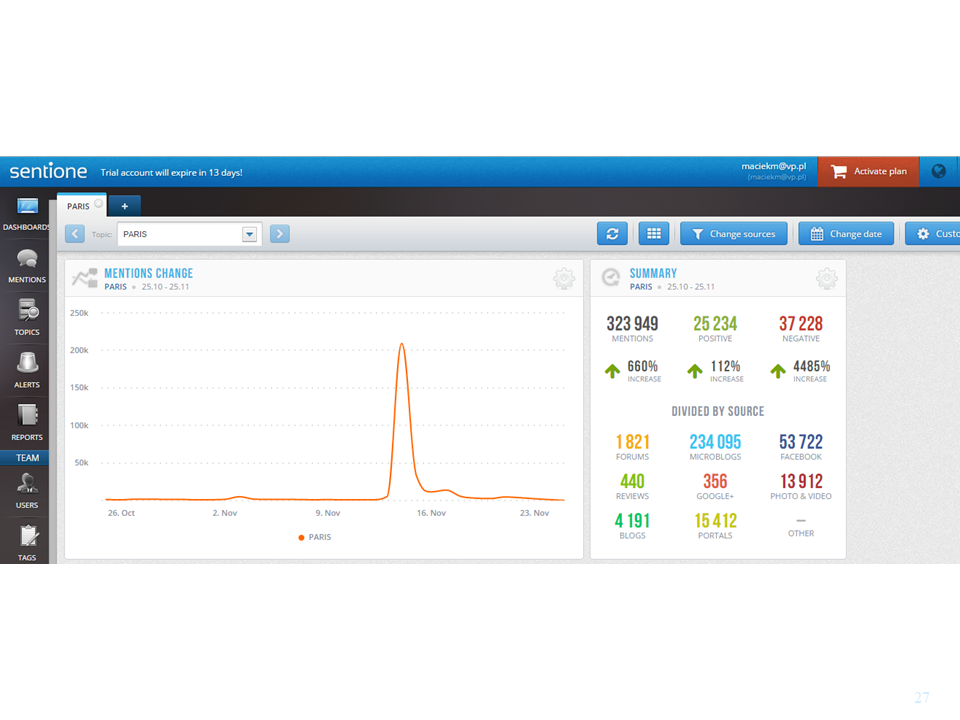Click the trial expiry notice text
The image size is (960, 720).
[171, 173]
